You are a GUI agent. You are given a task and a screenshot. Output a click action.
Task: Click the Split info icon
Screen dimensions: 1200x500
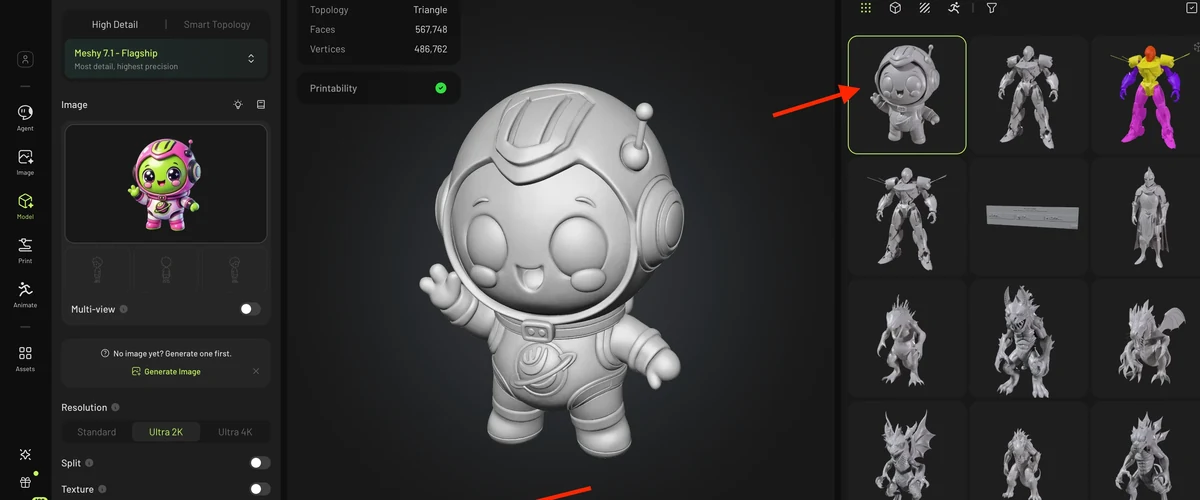(90, 463)
